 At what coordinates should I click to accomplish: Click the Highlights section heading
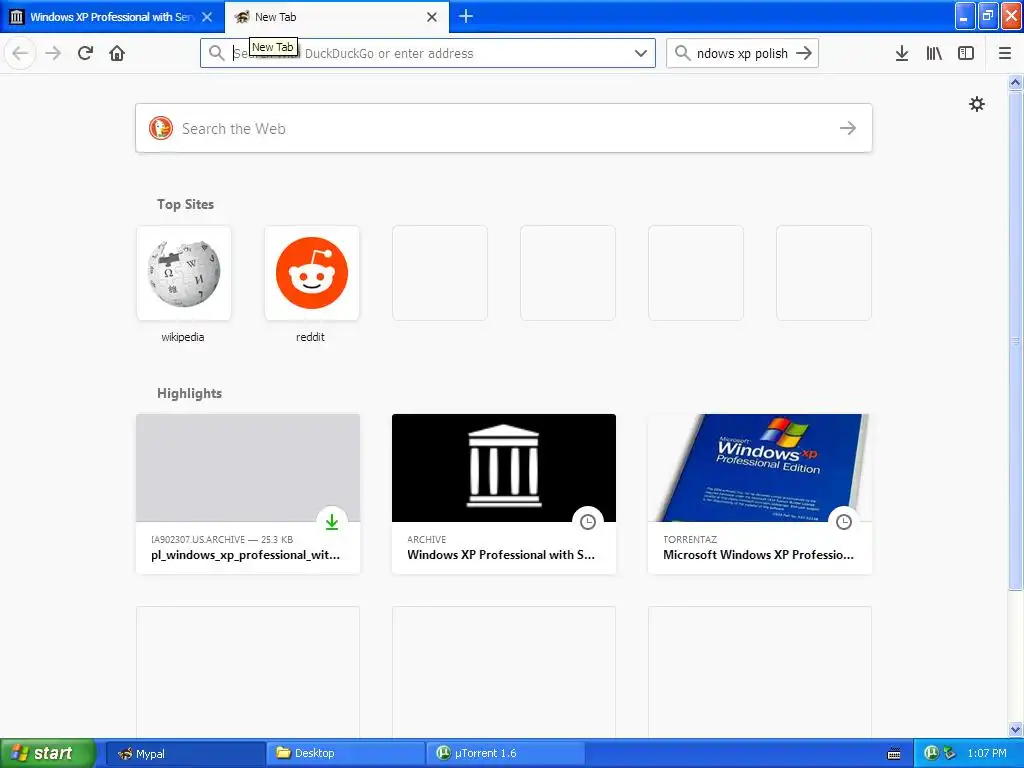point(189,393)
